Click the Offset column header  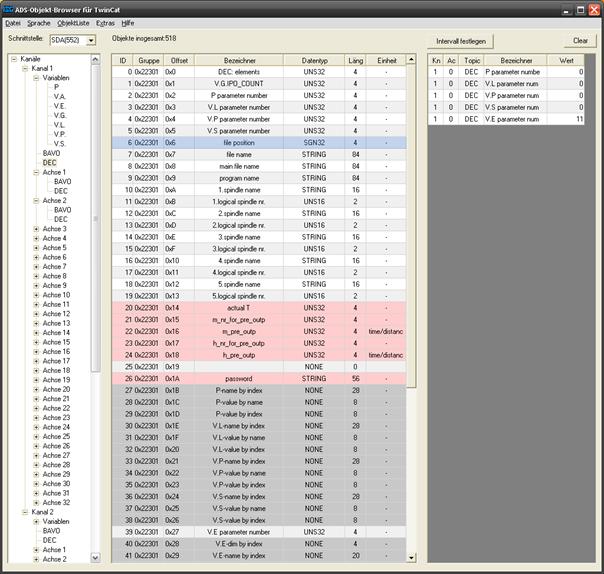pos(179,60)
